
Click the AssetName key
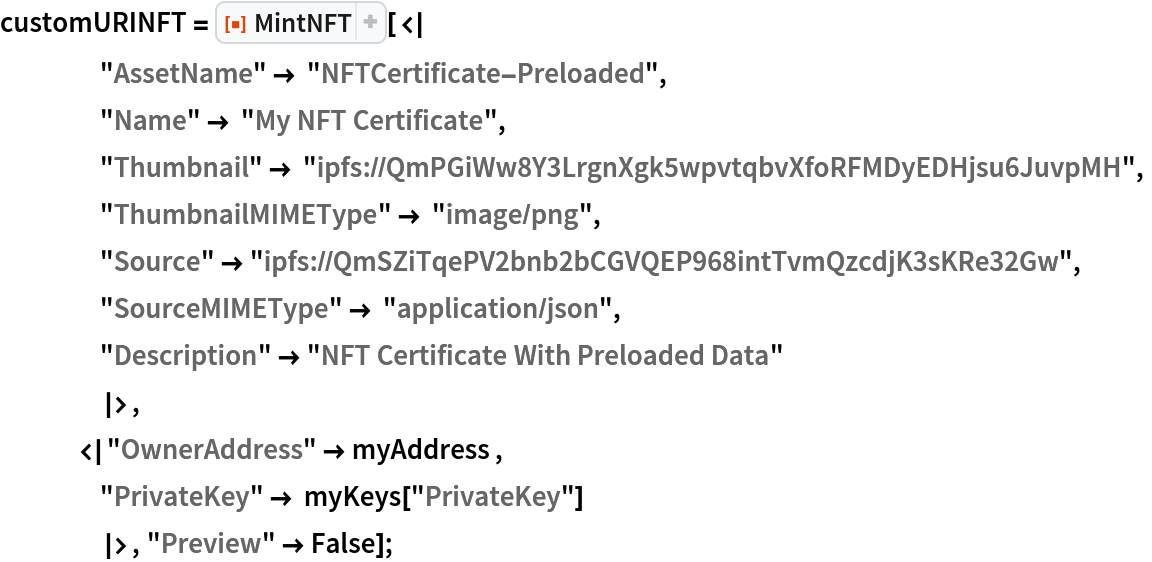183,74
